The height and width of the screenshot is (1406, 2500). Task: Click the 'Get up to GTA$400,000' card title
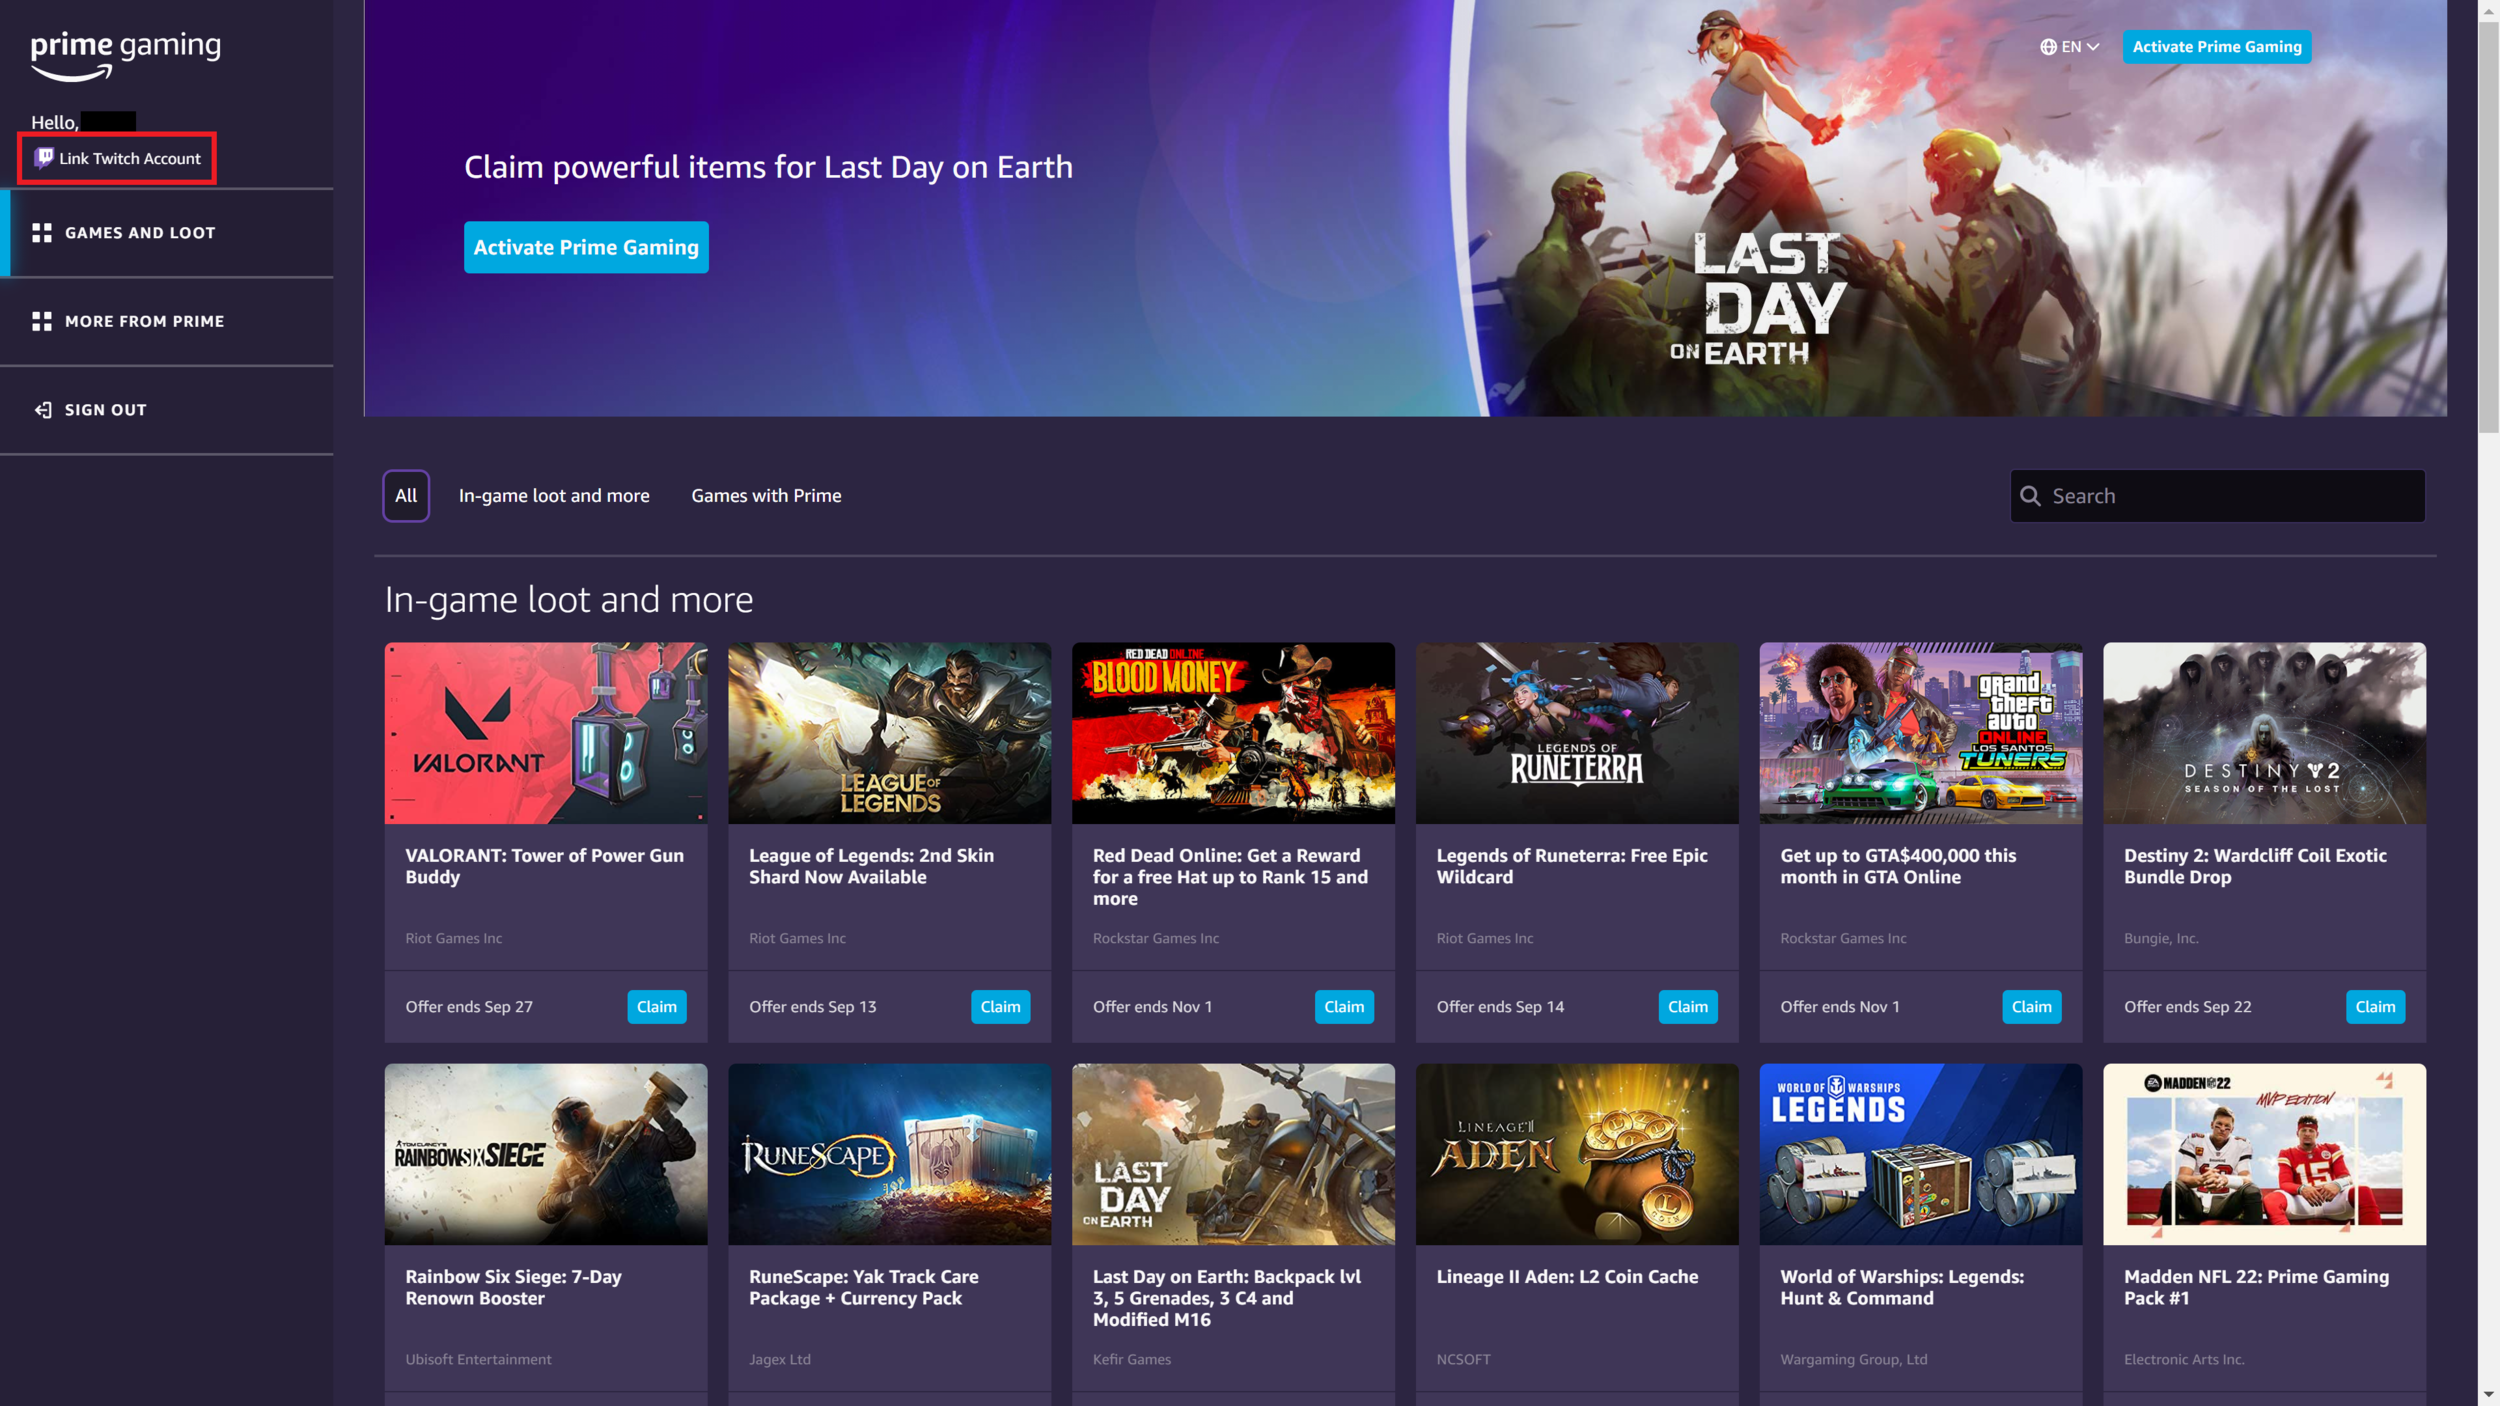1898,866
